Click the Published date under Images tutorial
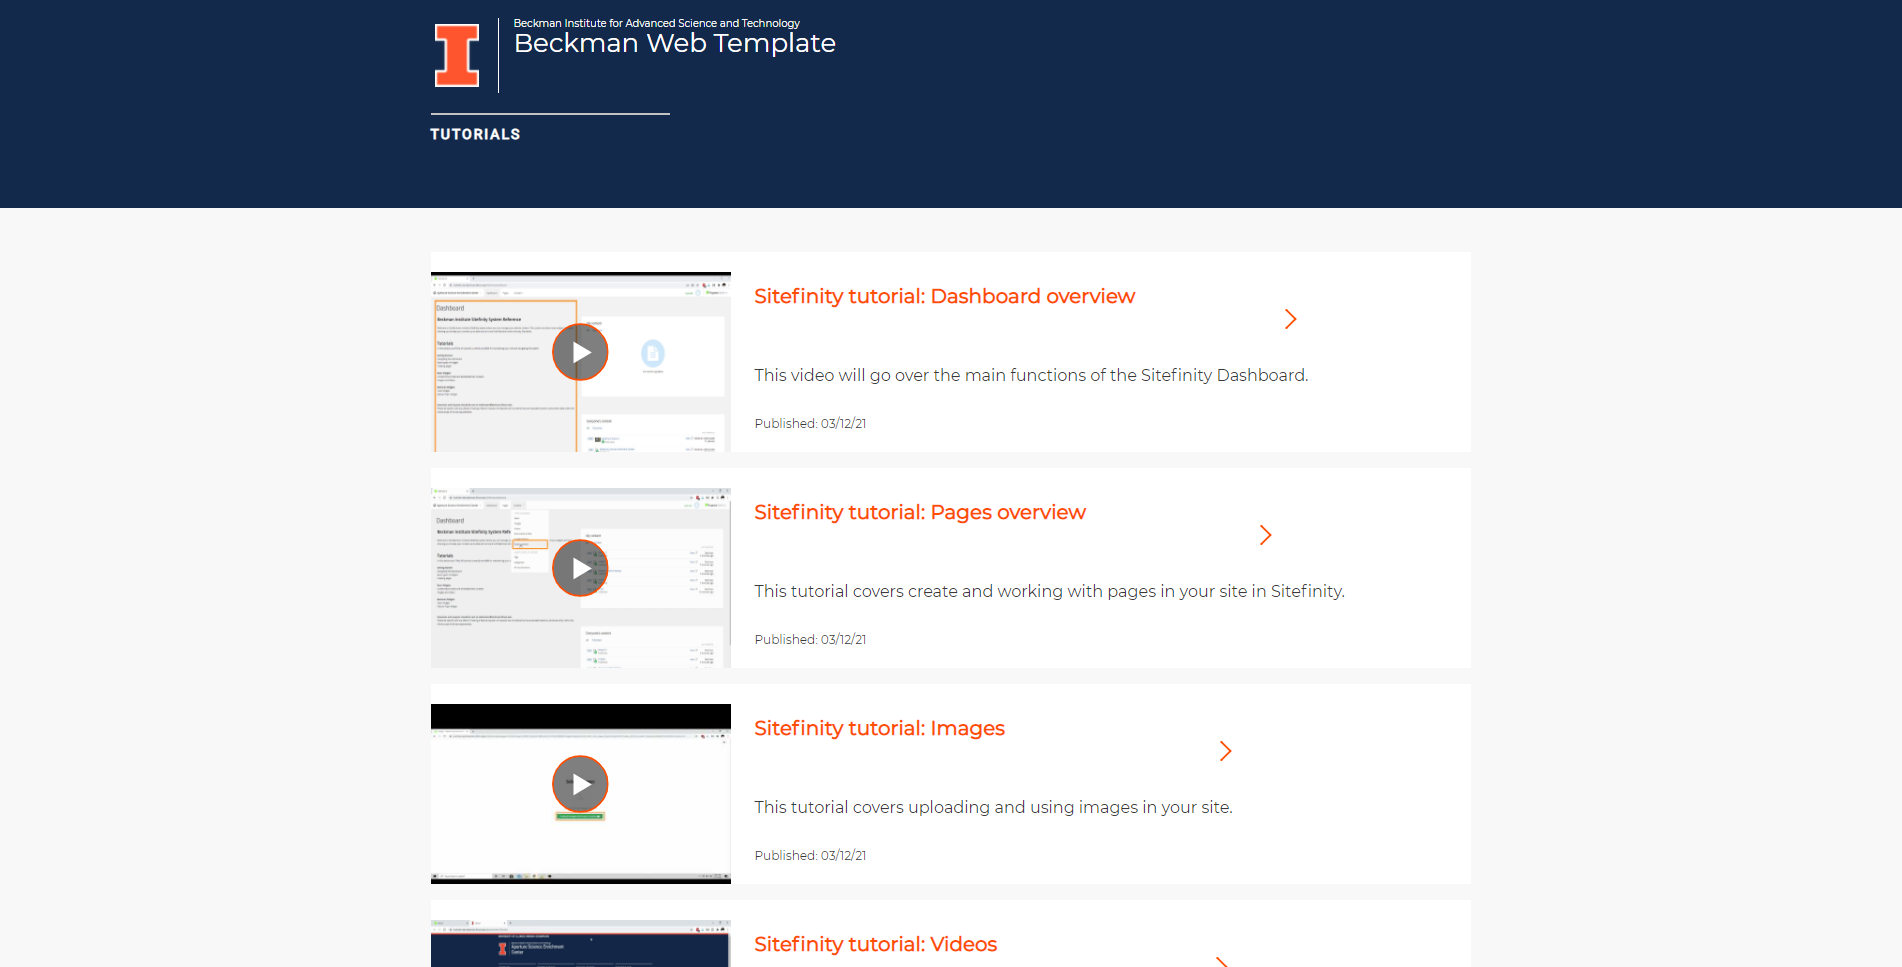1902x967 pixels. pos(810,856)
